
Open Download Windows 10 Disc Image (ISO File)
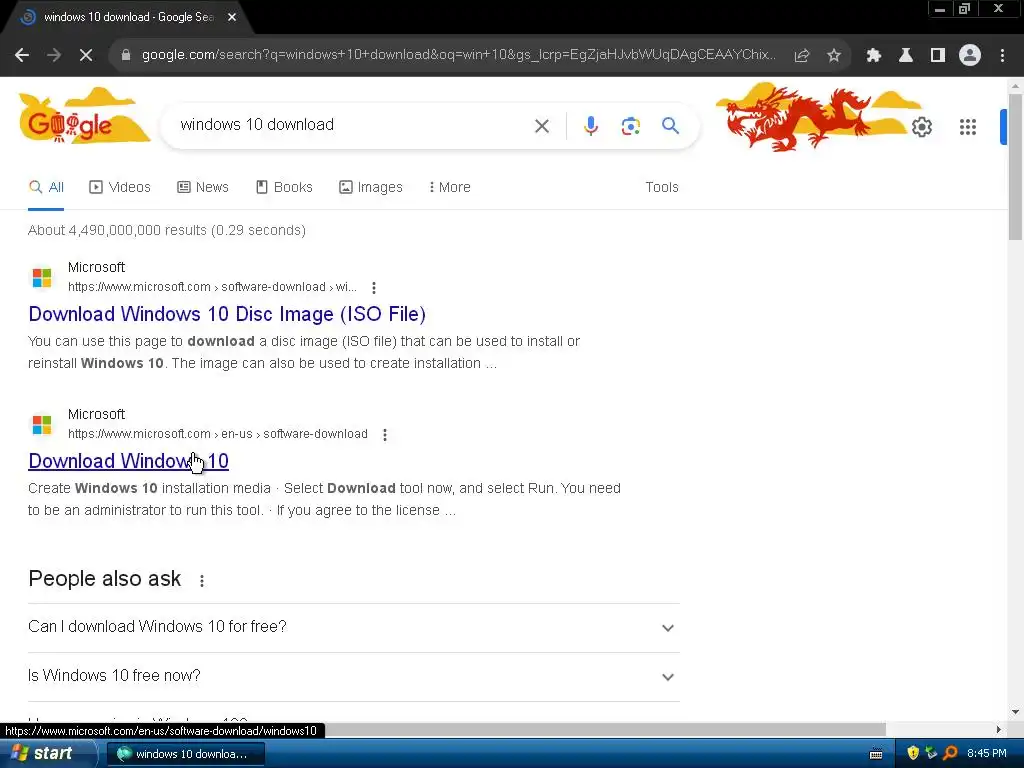click(x=227, y=314)
